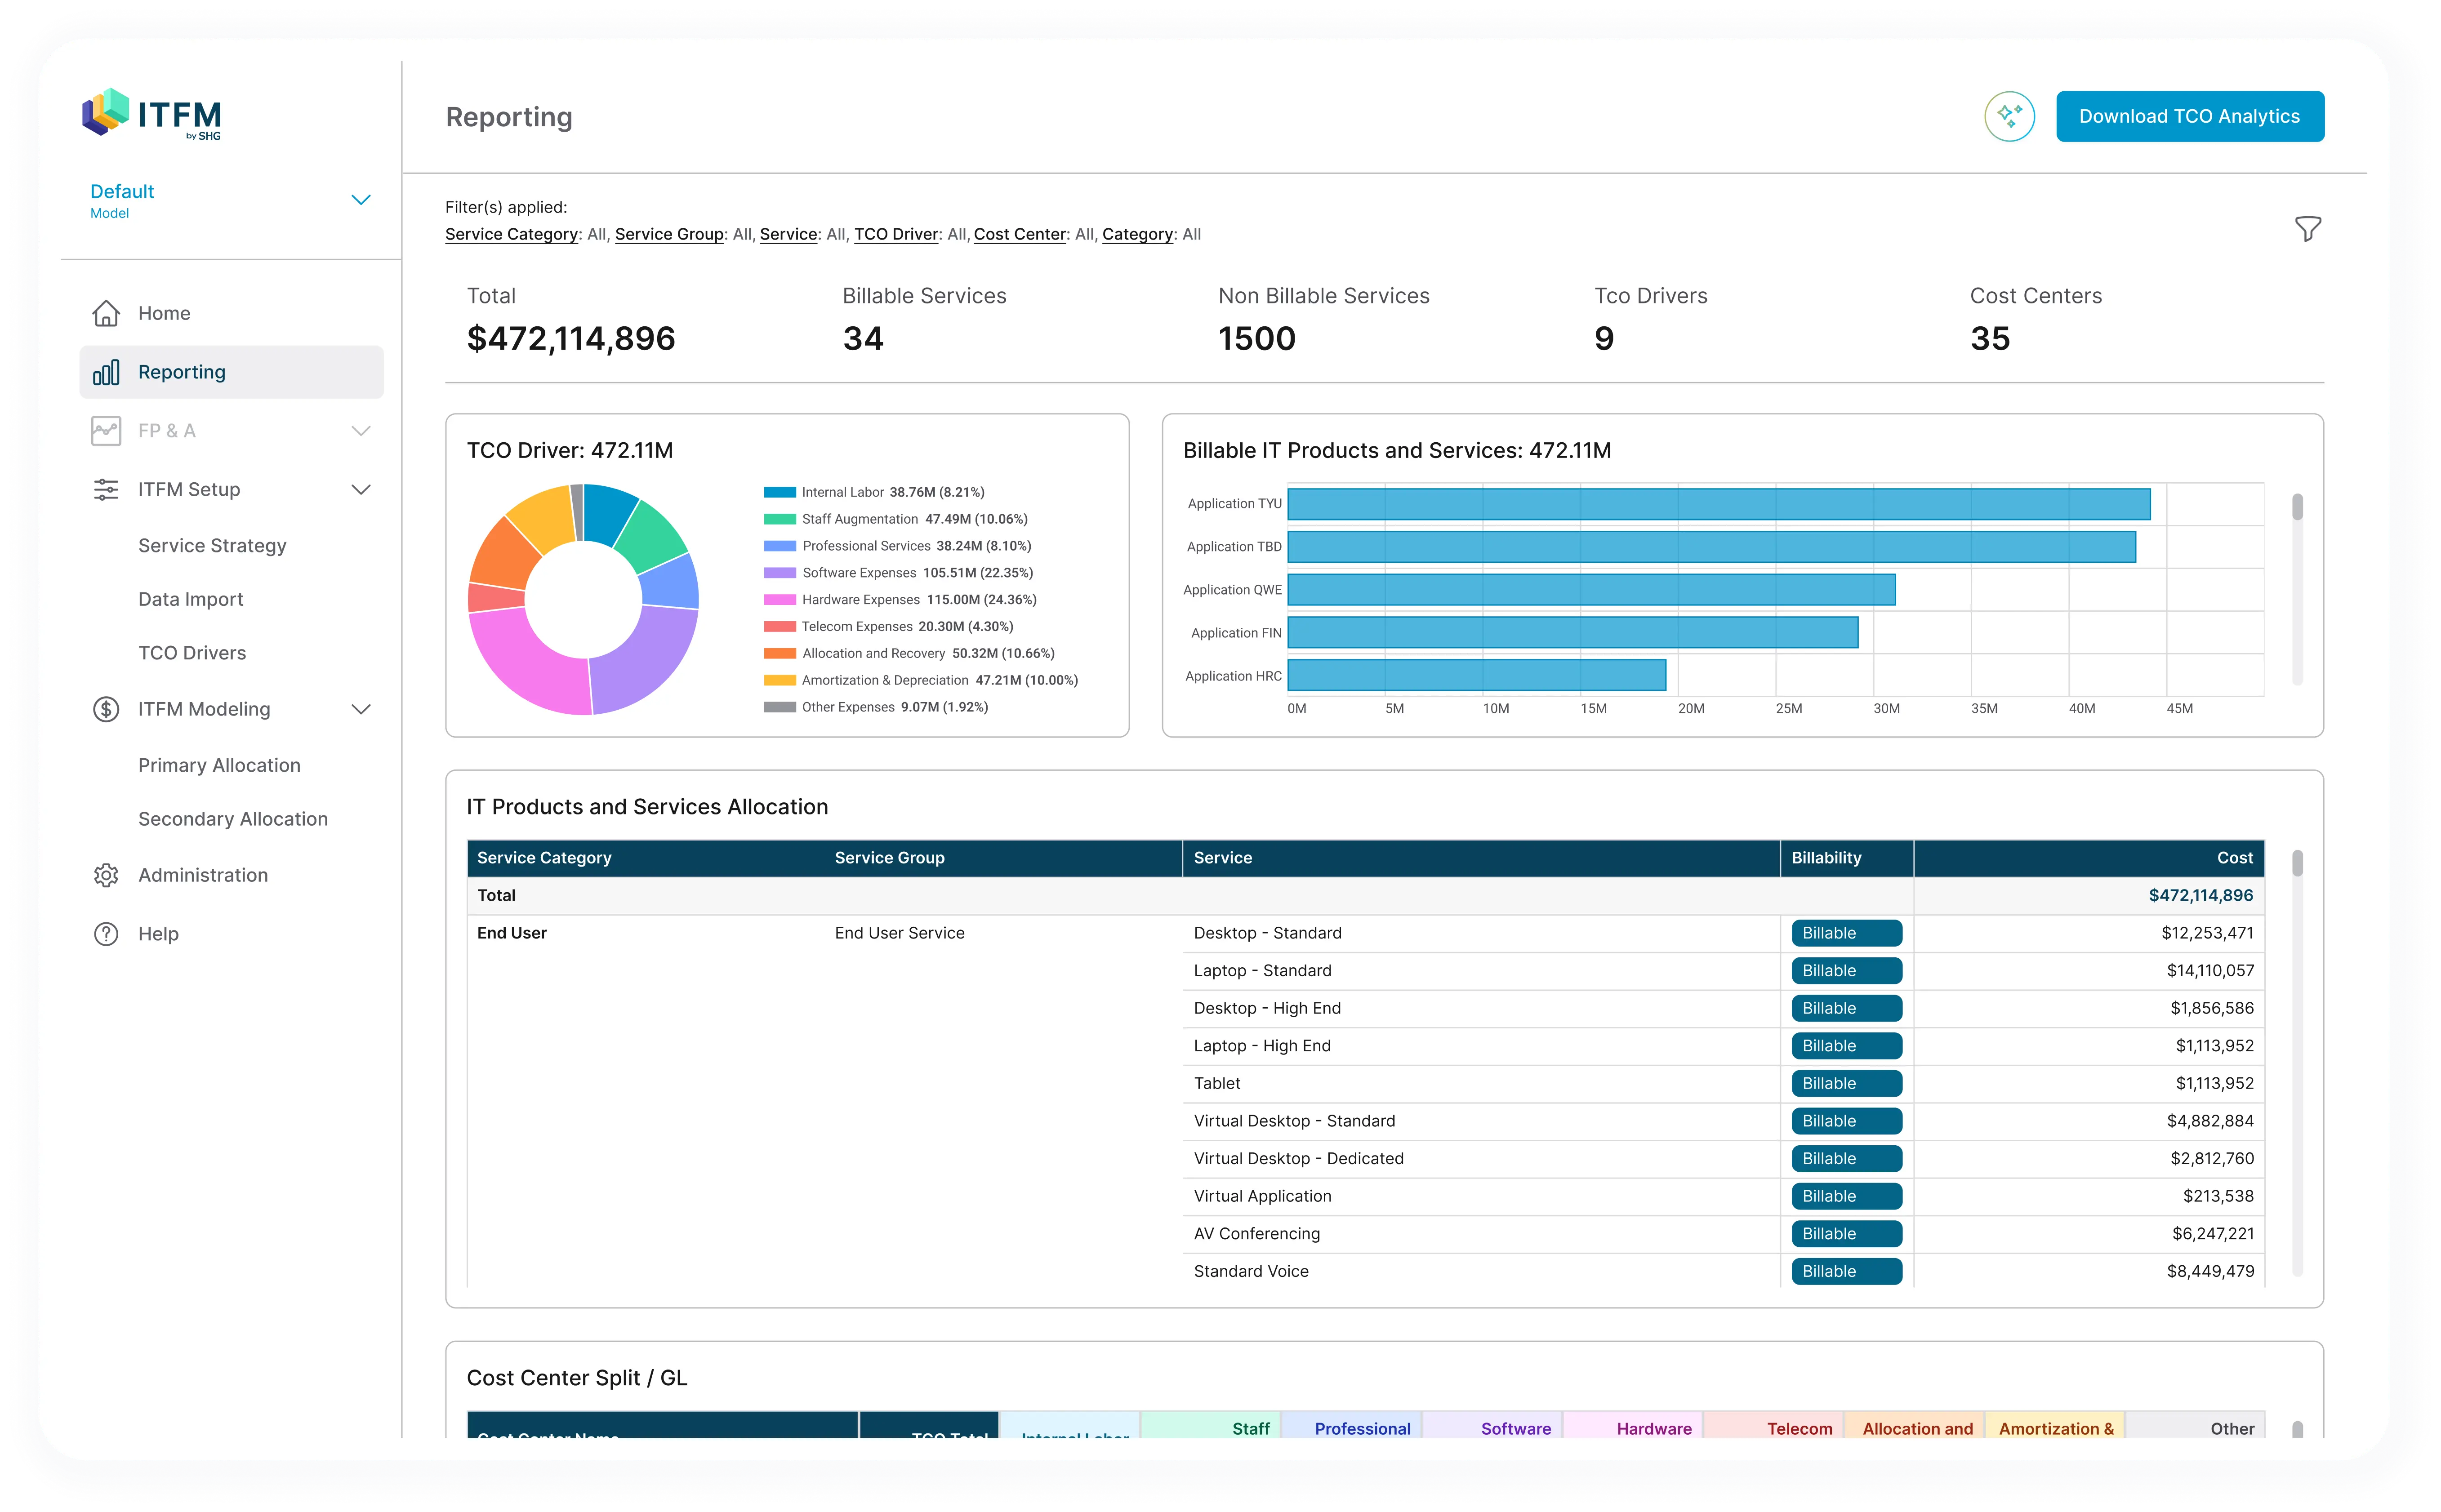
Task: Click the AI sparkle assistant icon
Action: [x=2009, y=117]
